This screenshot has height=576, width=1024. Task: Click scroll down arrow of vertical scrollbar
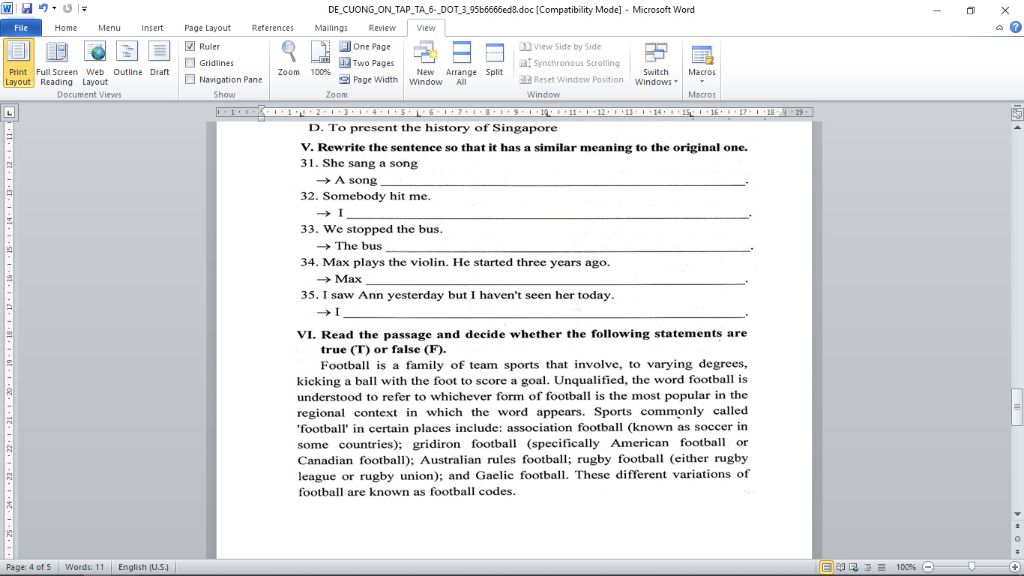click(1017, 515)
